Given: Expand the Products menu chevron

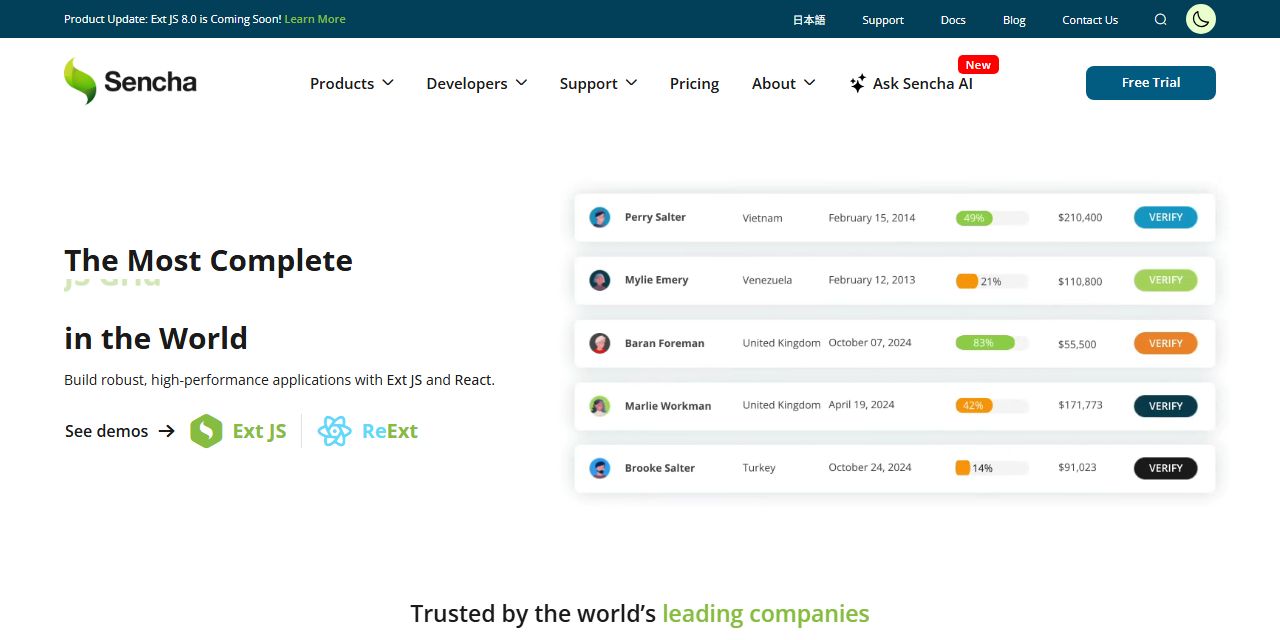Looking at the screenshot, I should (388, 83).
